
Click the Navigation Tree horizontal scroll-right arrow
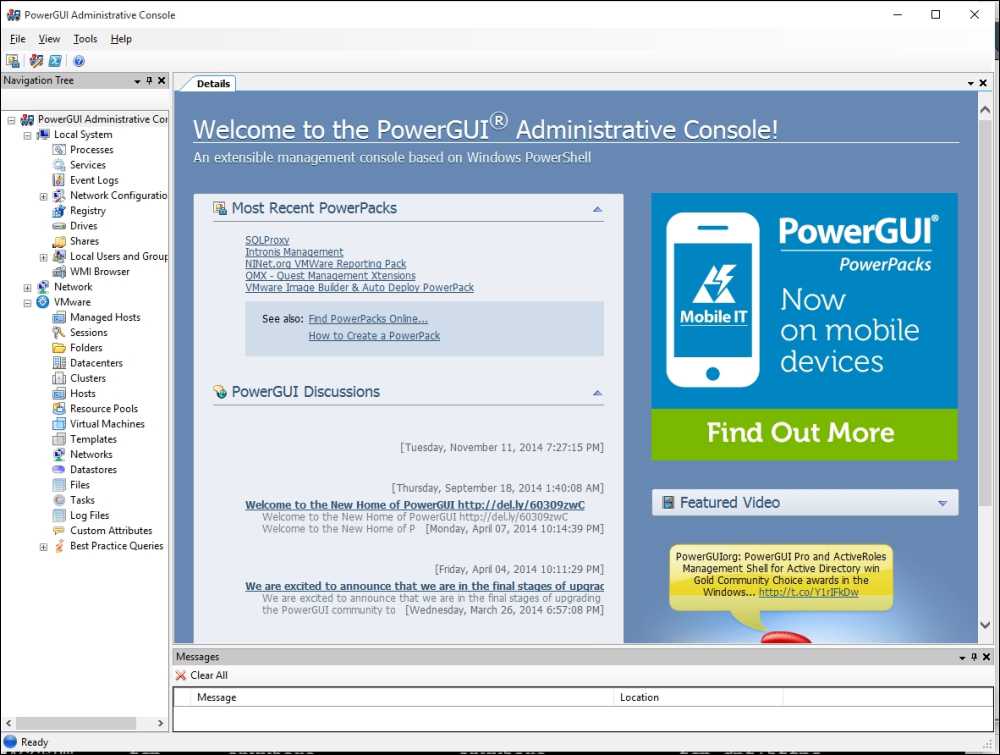[x=160, y=723]
